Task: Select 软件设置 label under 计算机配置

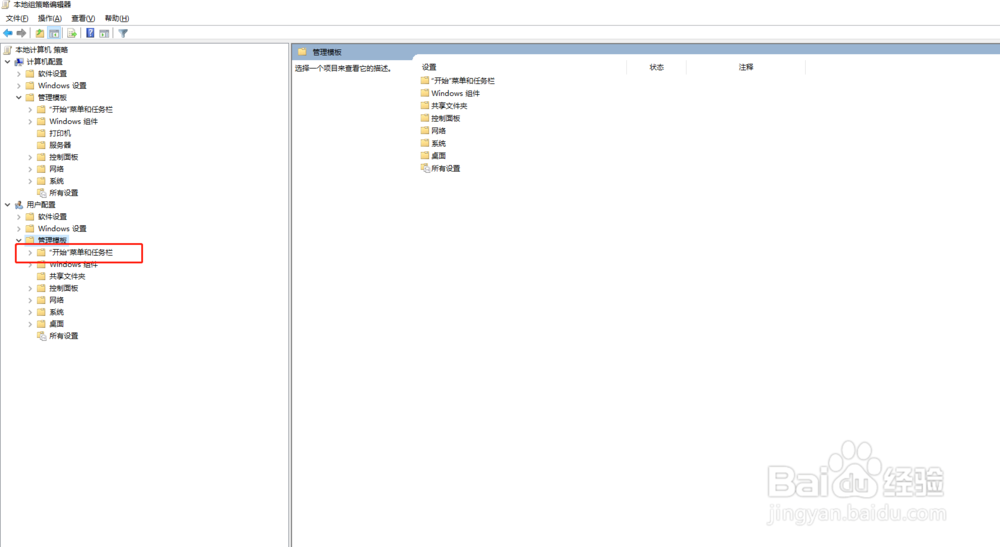Action: pos(52,74)
